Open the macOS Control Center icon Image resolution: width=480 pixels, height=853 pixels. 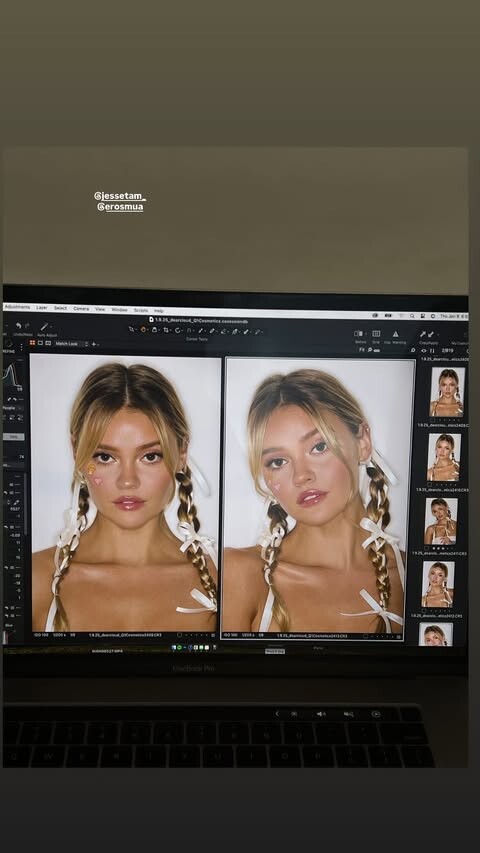click(422, 316)
